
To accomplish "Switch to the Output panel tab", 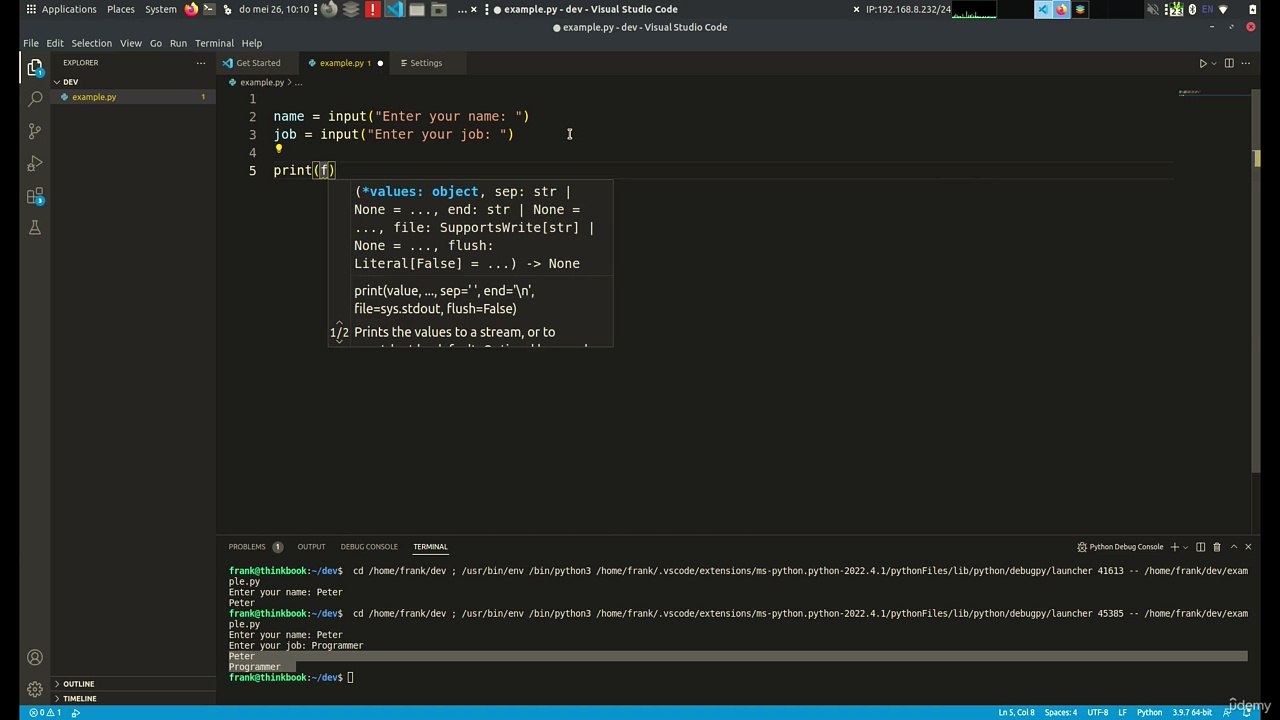I will [x=311, y=547].
